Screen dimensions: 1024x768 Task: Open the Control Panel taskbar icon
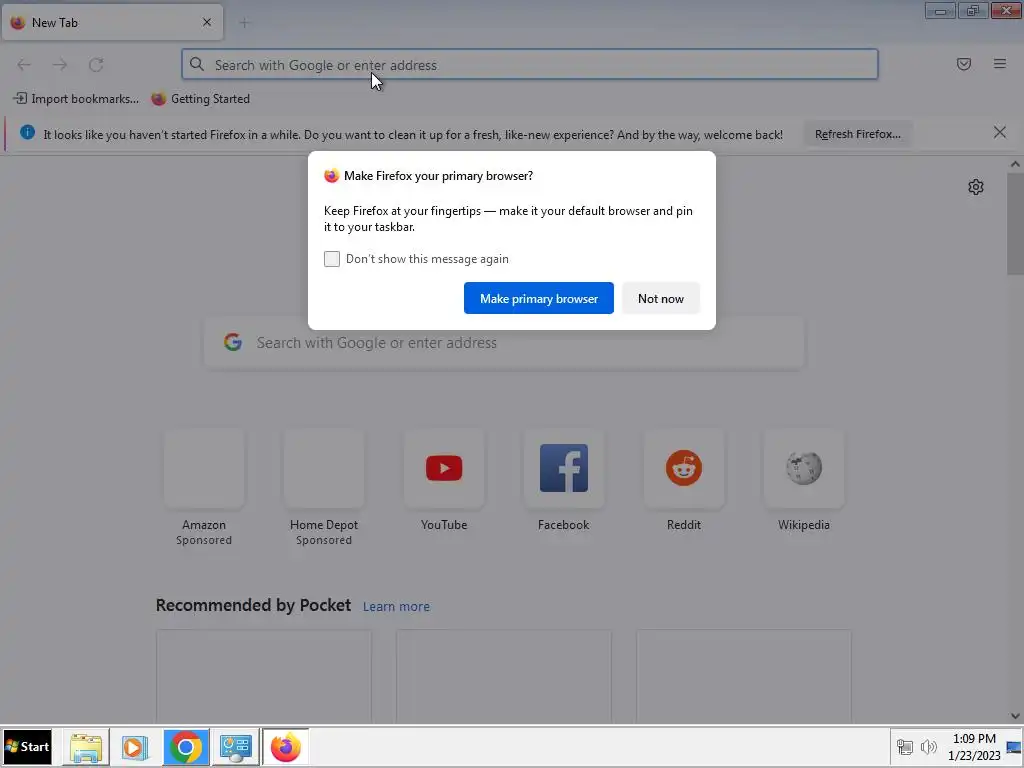click(x=236, y=747)
